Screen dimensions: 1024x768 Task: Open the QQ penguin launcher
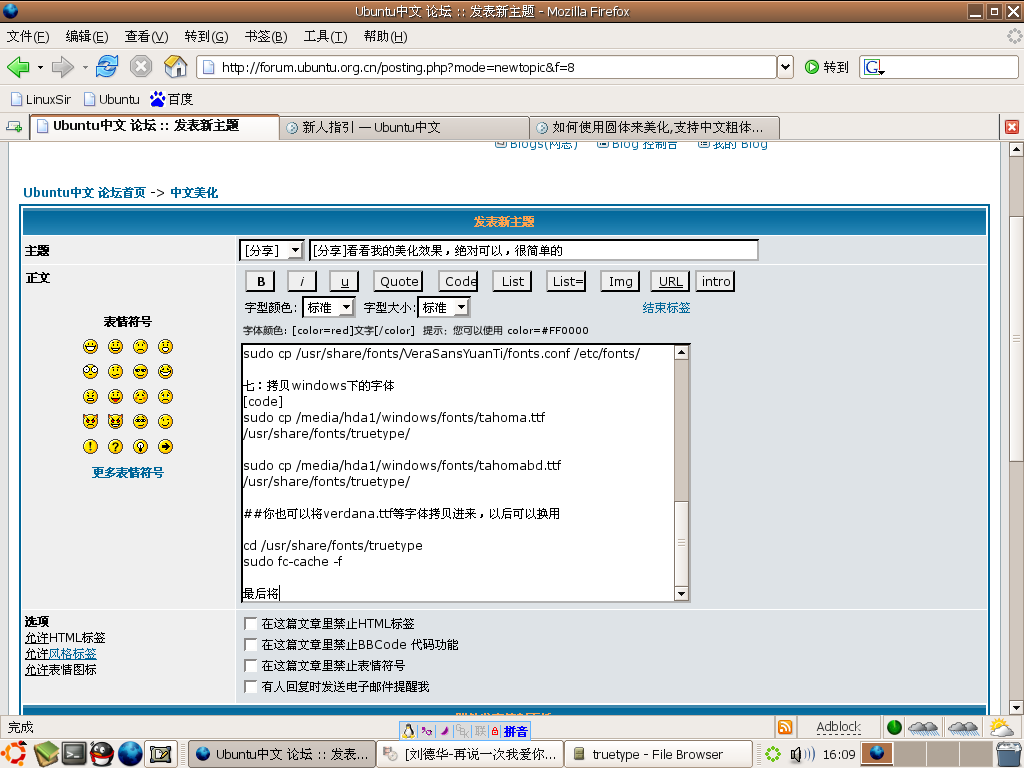pyautogui.click(x=101, y=754)
